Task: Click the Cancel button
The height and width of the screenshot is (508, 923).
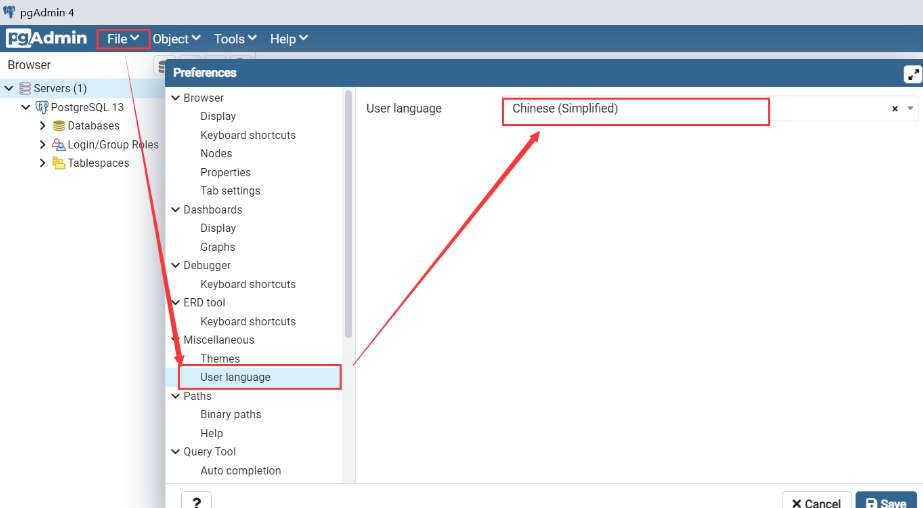Action: coord(816,502)
